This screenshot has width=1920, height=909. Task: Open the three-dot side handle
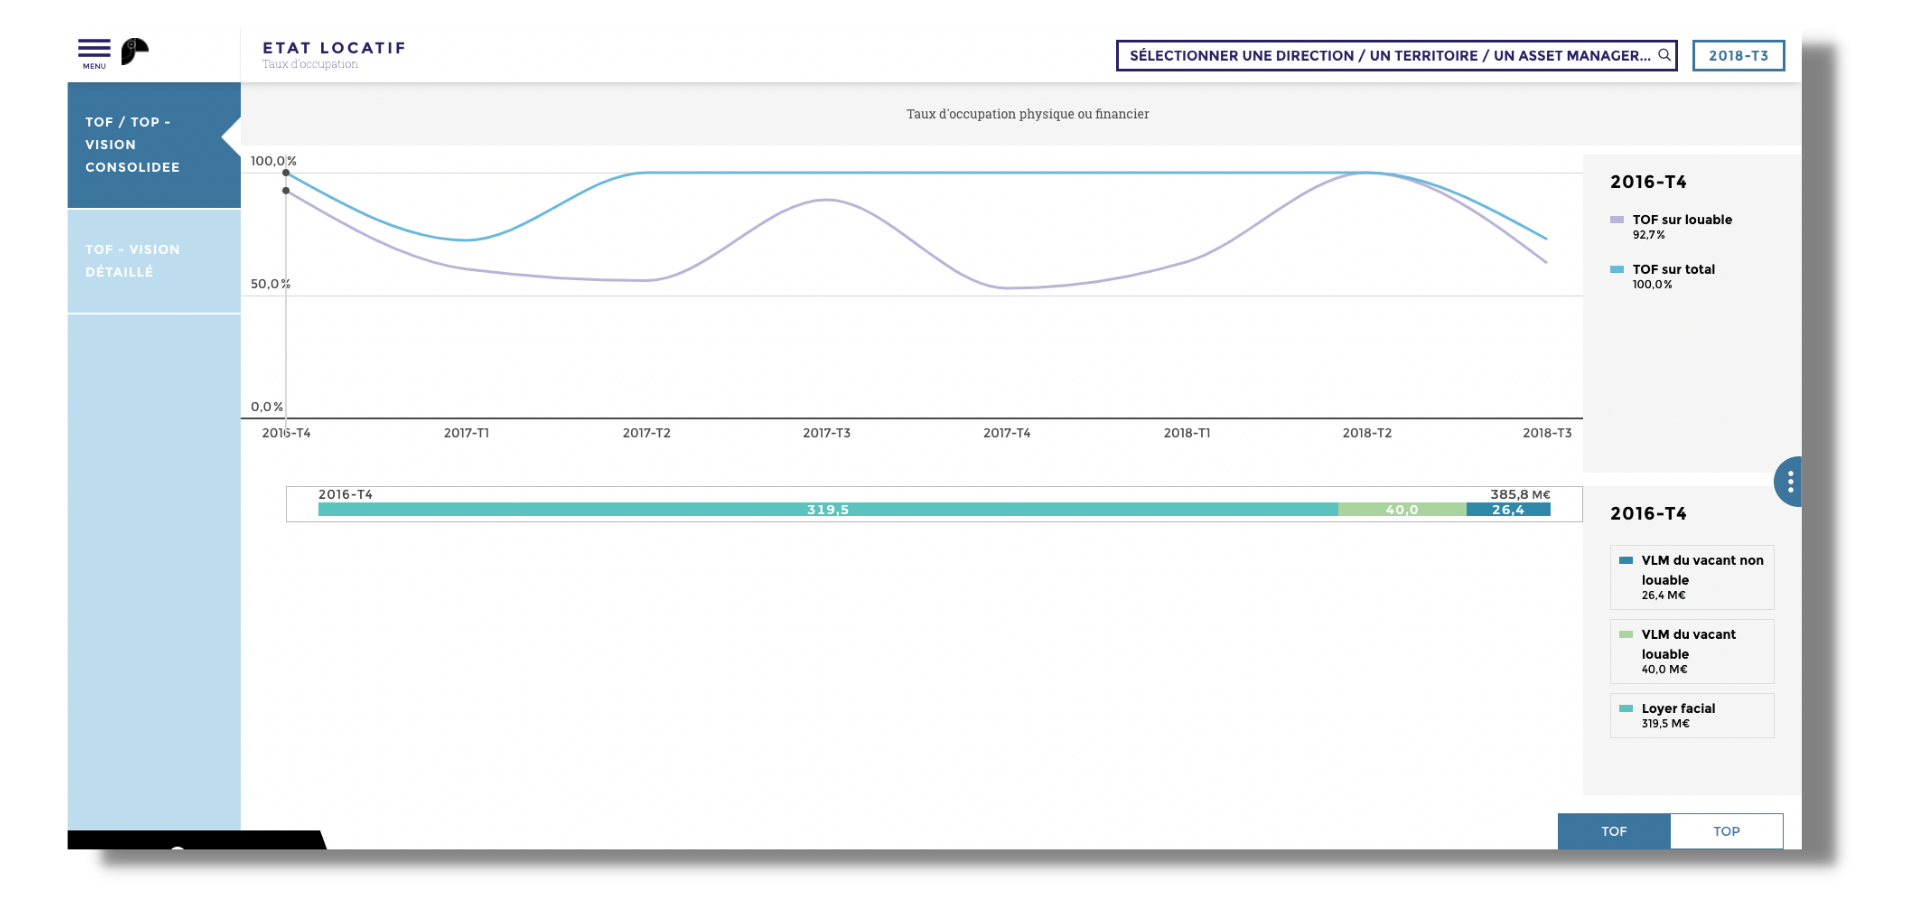point(1789,482)
